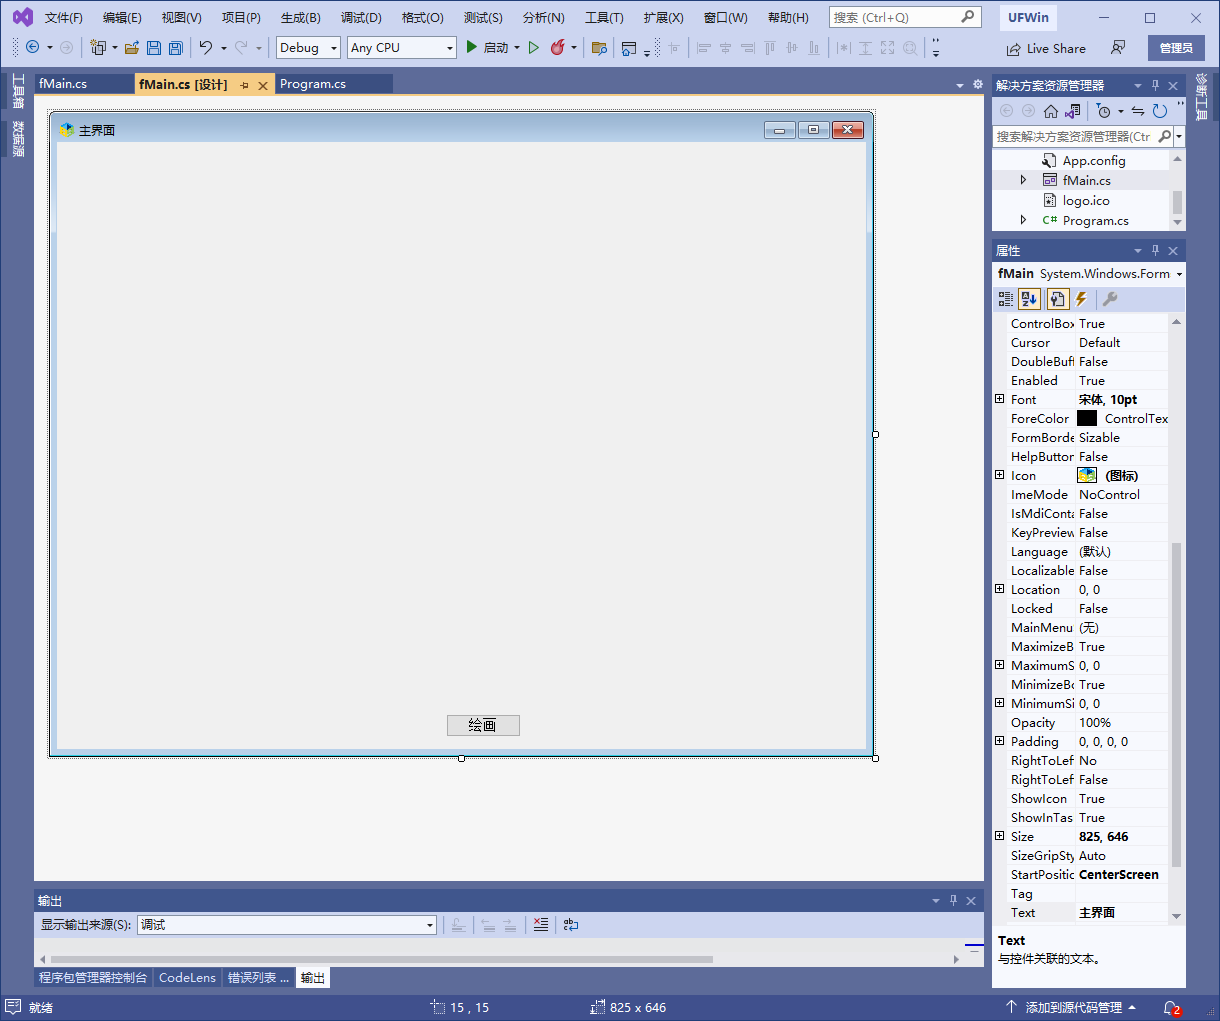1220x1021 pixels.
Task: Click the notifications bell in status bar
Action: [1172, 1008]
